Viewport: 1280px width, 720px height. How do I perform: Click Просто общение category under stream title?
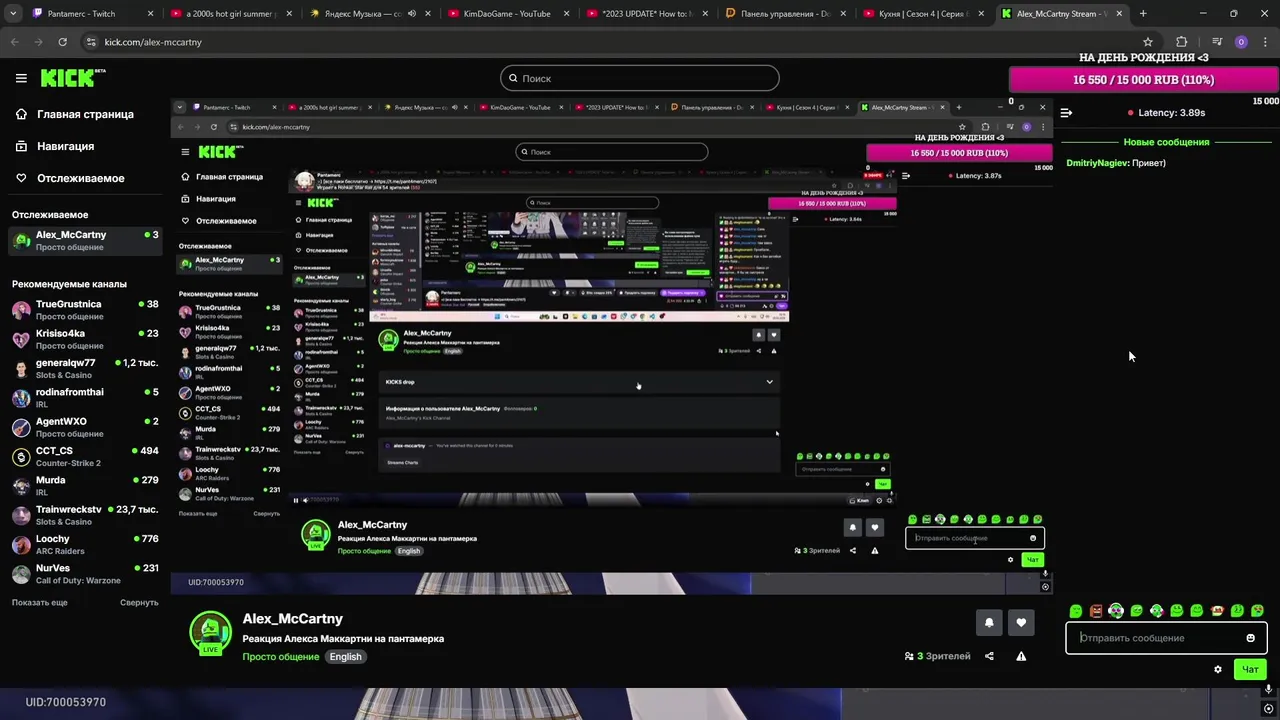coord(281,657)
